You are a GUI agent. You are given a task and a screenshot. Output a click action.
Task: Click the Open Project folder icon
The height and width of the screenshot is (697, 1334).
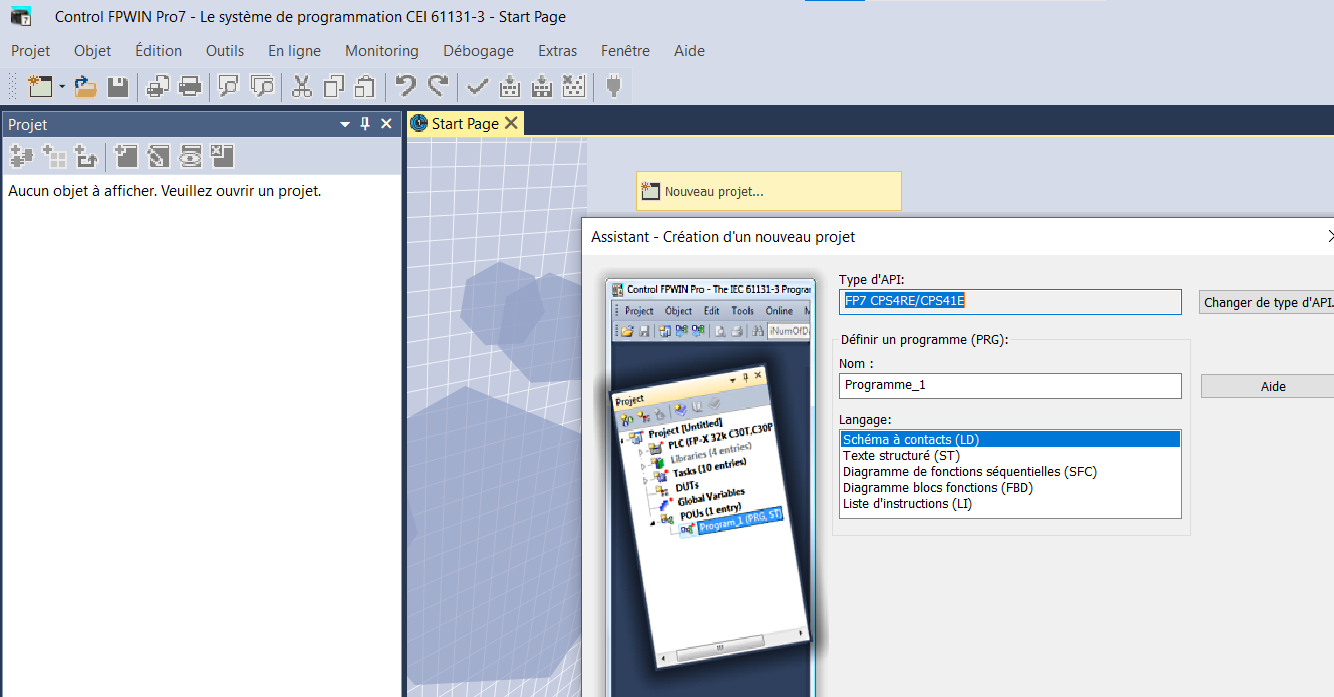click(86, 87)
